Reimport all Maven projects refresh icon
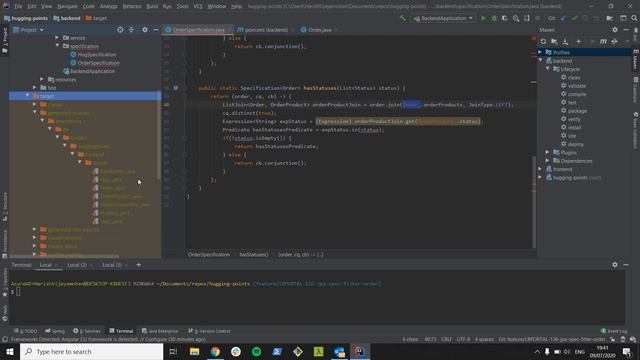 [543, 41]
